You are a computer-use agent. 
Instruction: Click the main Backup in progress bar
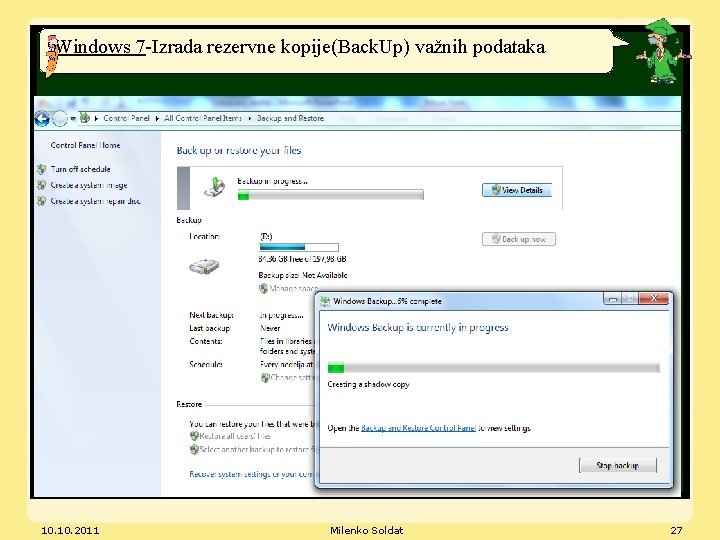[x=331, y=196]
